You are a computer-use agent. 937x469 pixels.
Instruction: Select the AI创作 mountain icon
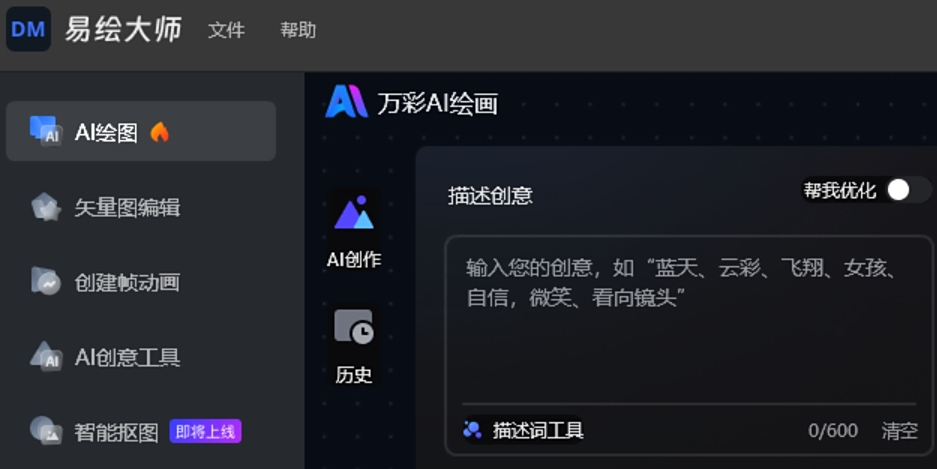click(354, 213)
